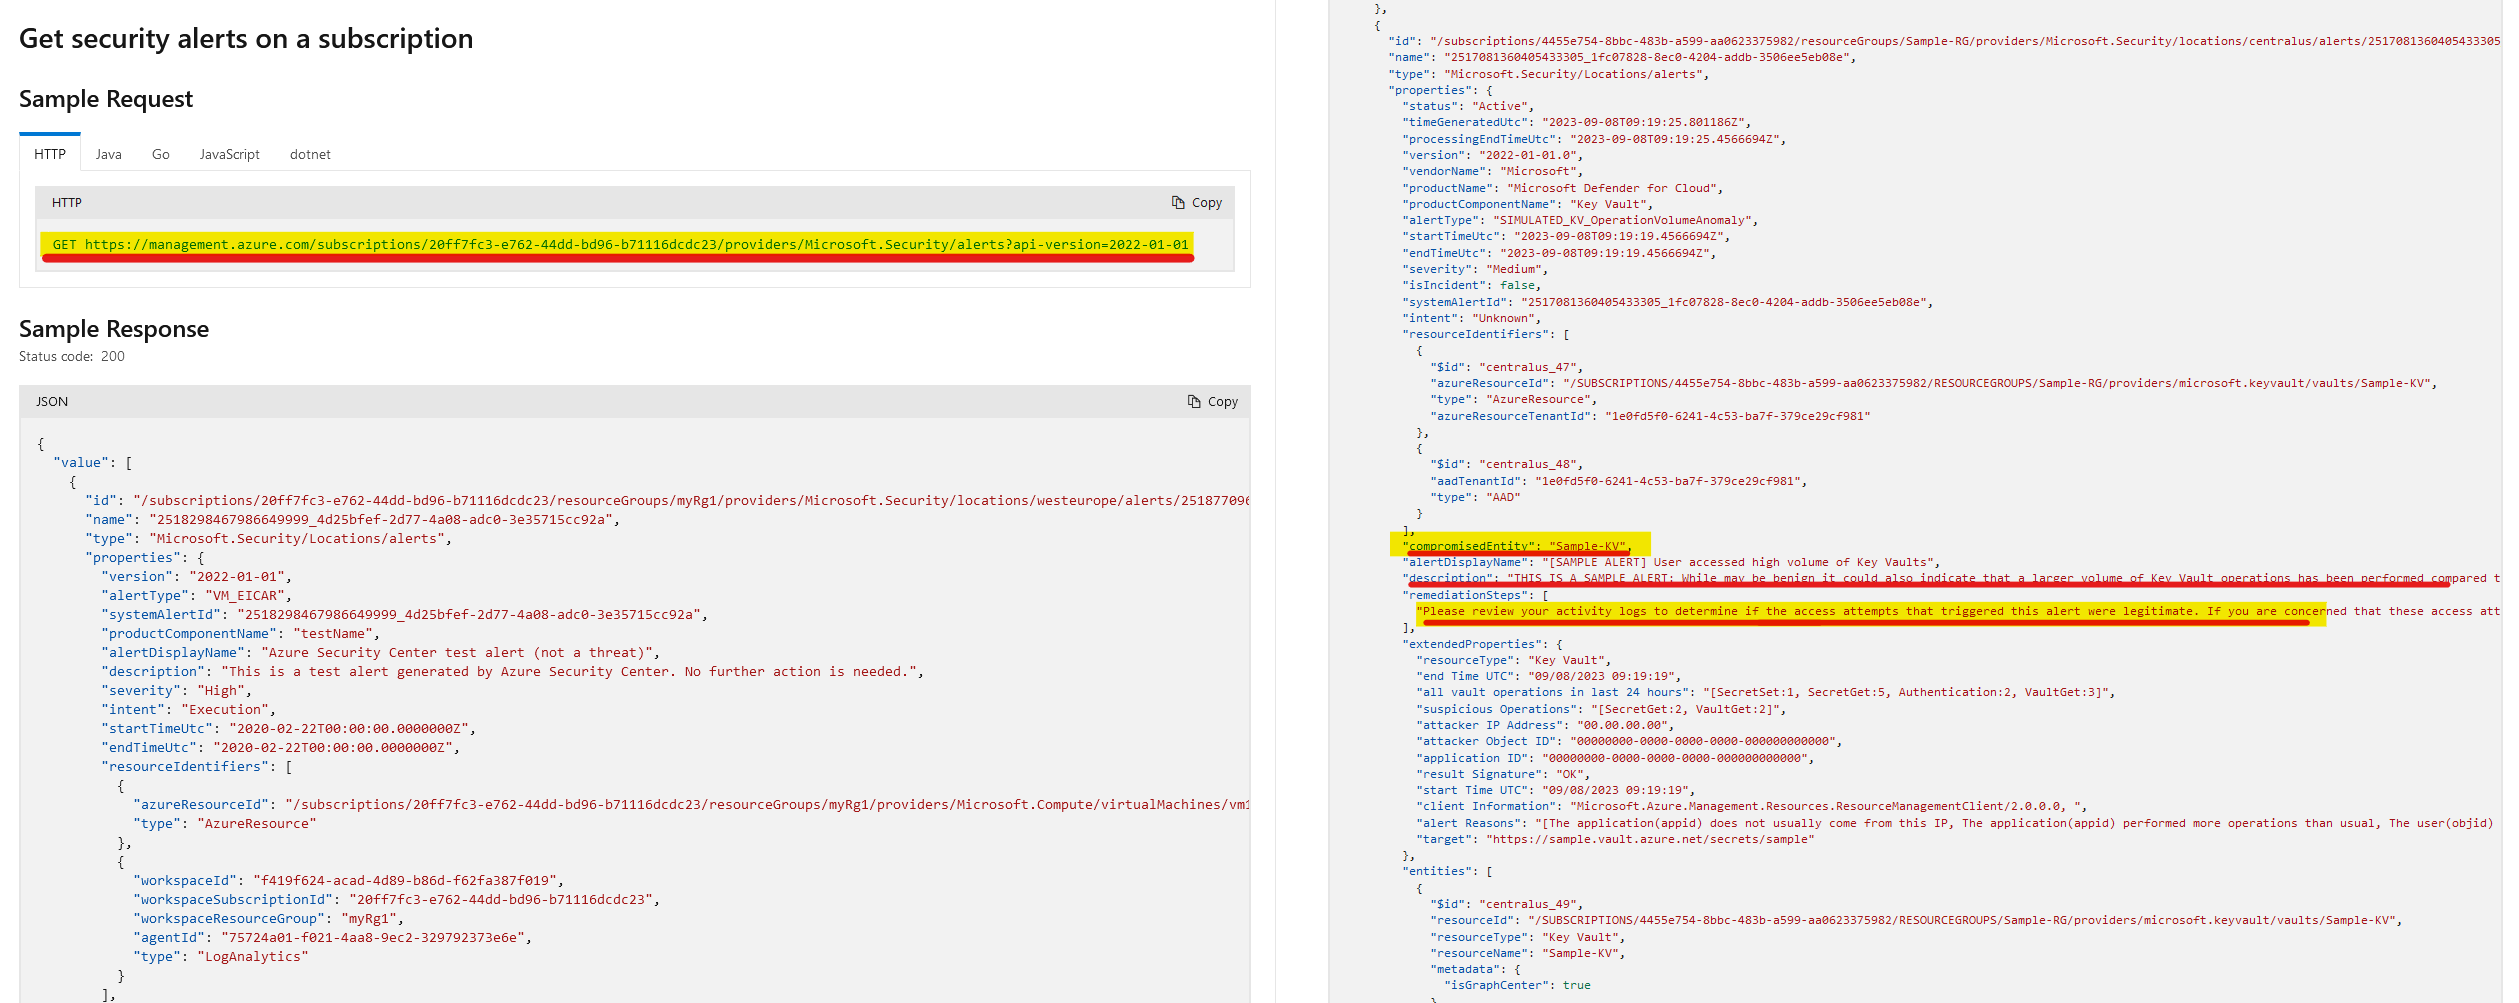Copy the HTTP request code block

(x=1197, y=202)
